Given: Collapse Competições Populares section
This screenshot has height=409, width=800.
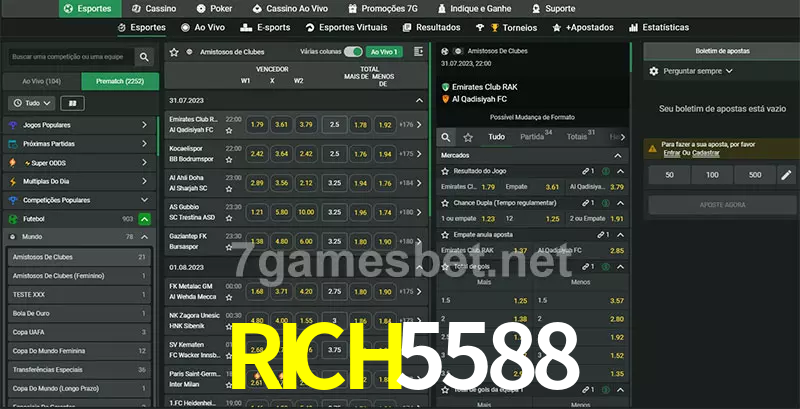Looking at the screenshot, I should (144, 200).
